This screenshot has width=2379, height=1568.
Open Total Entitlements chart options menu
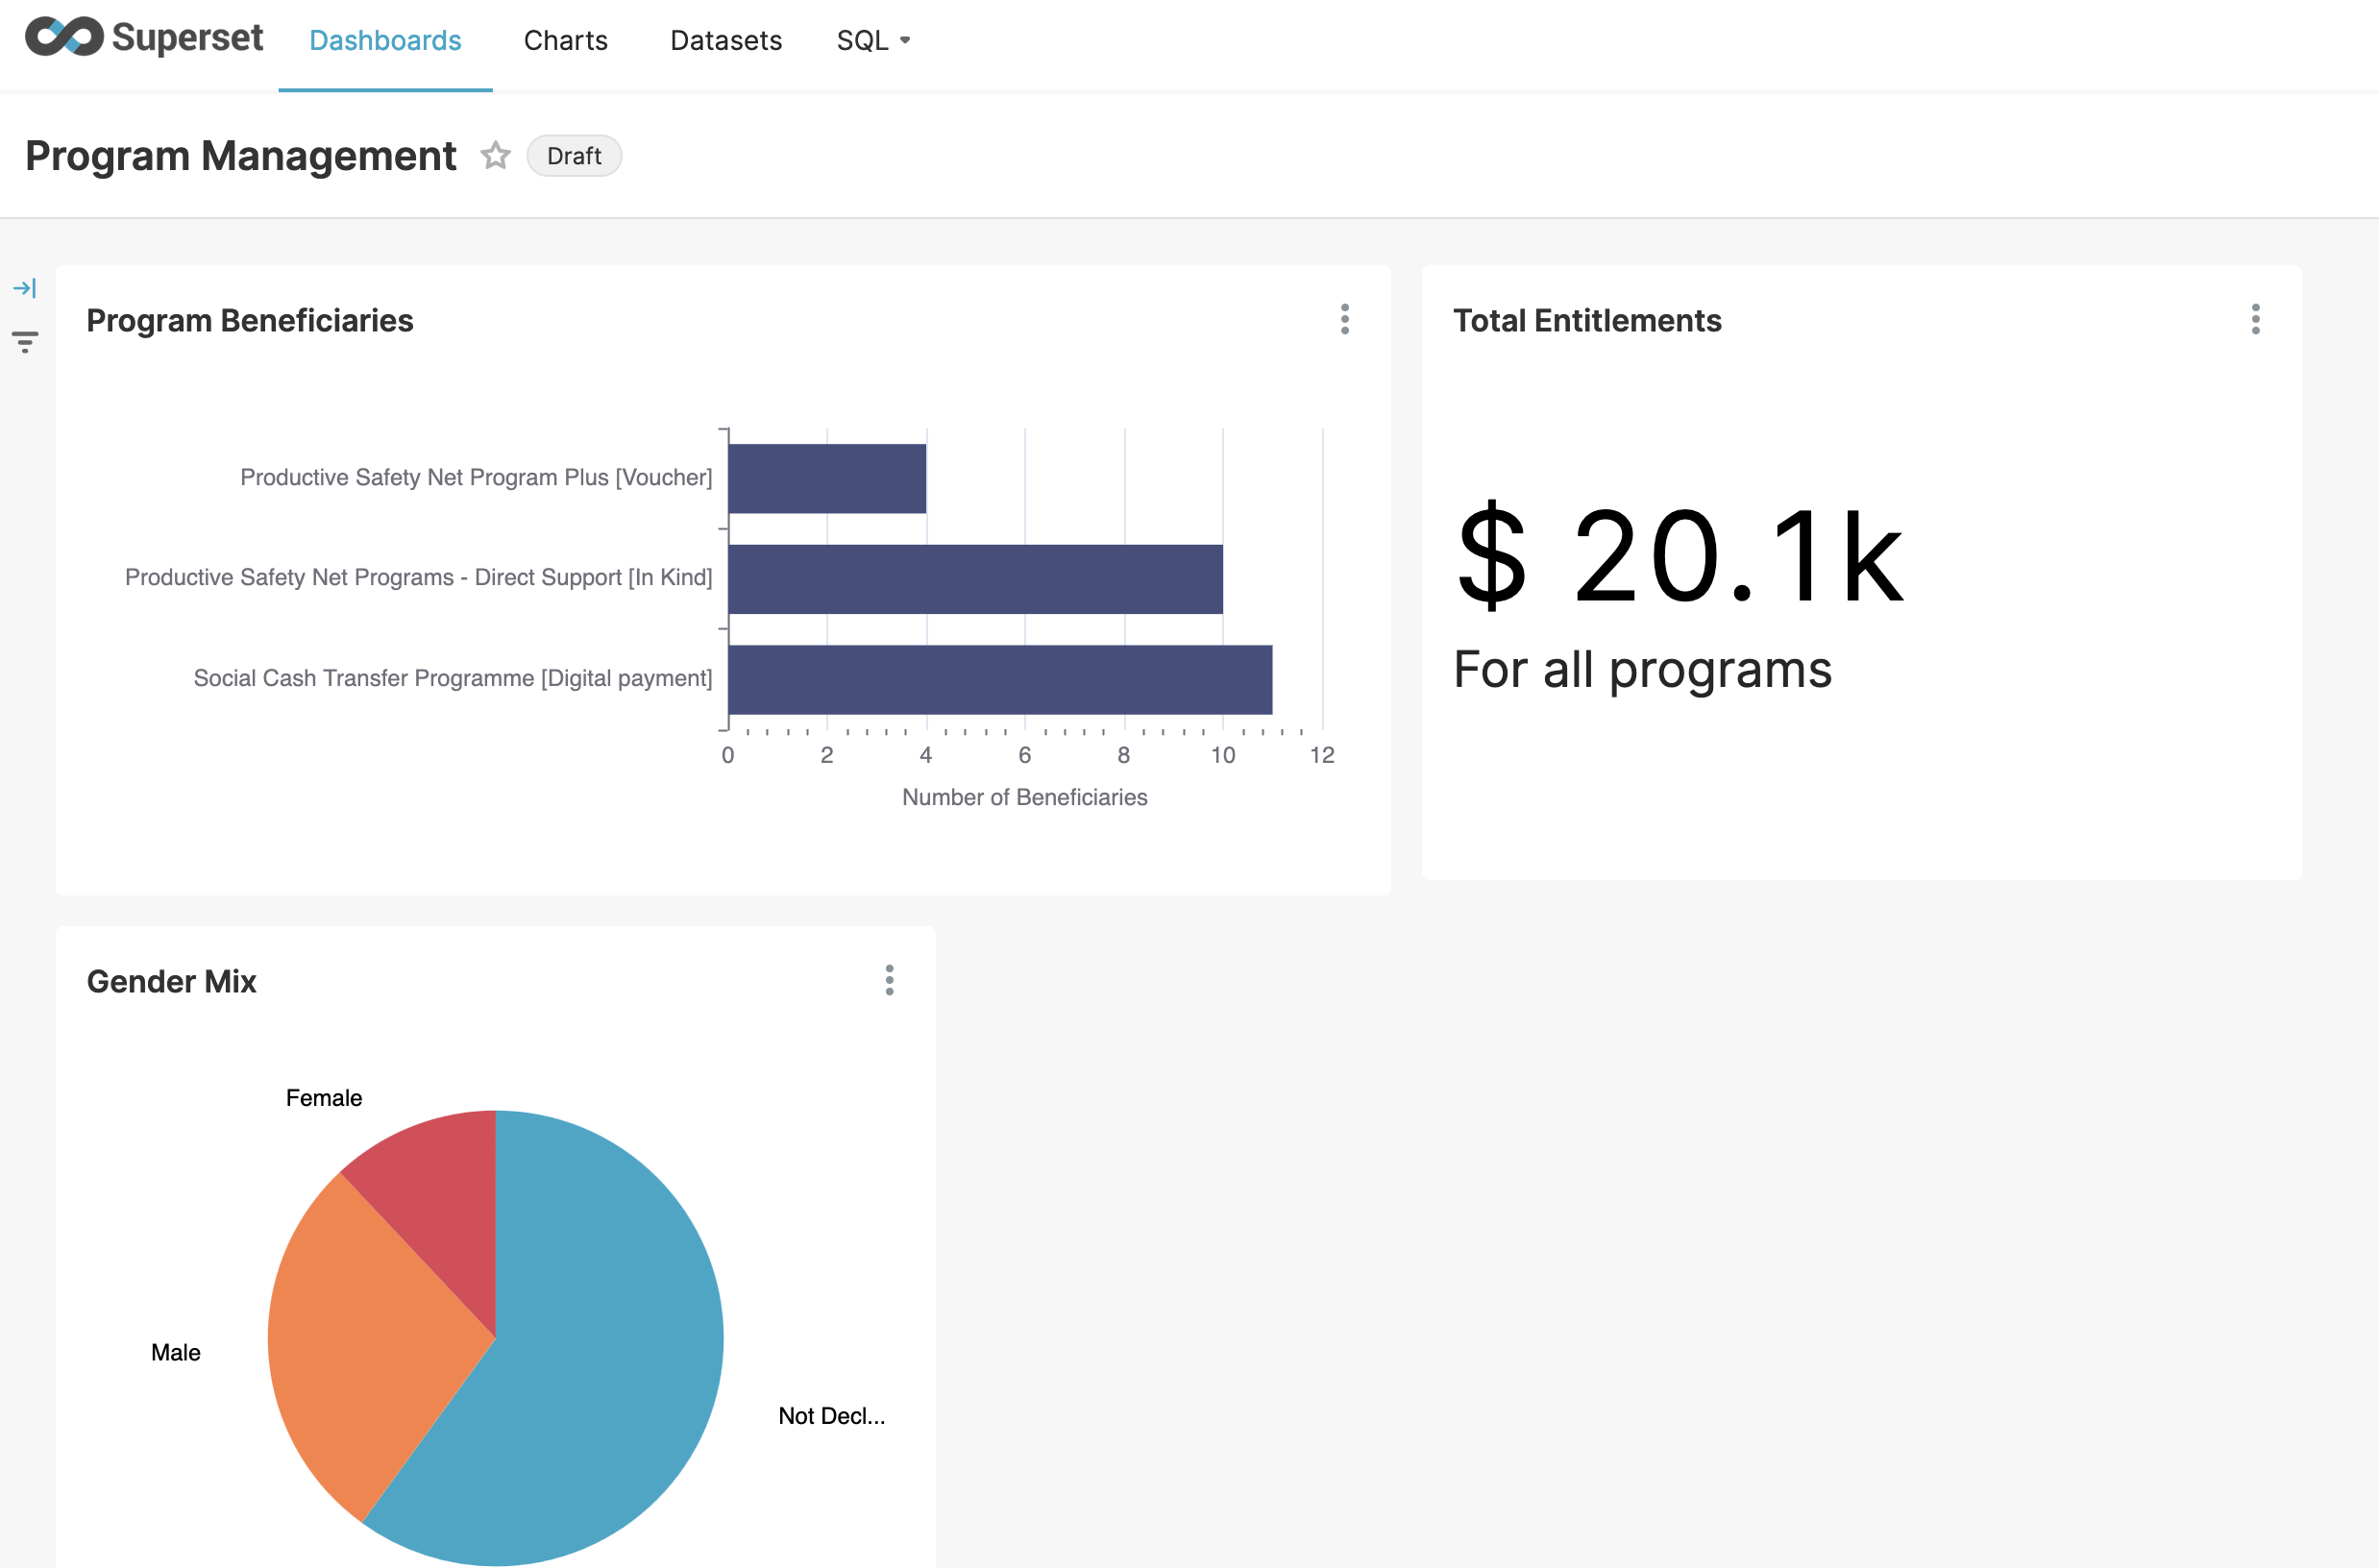[2255, 320]
